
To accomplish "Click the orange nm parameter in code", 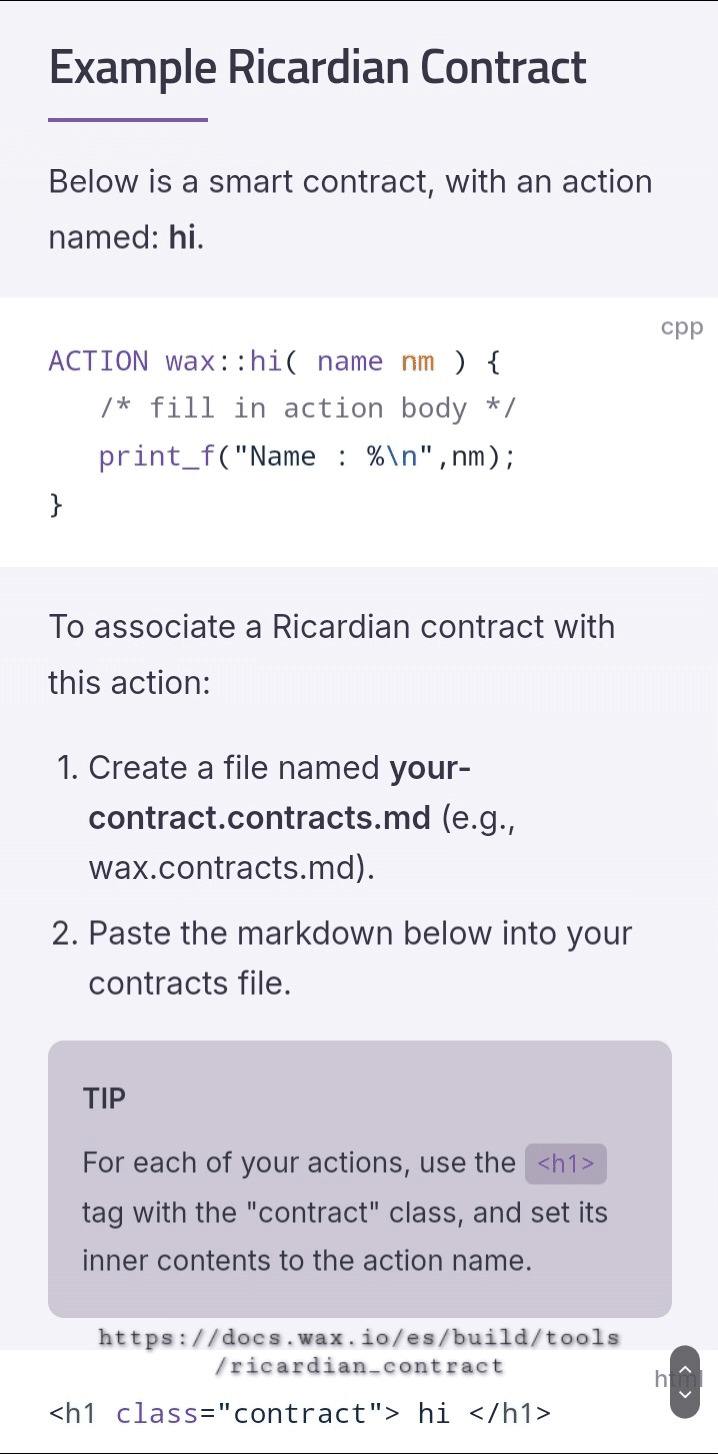I will point(418,361).
